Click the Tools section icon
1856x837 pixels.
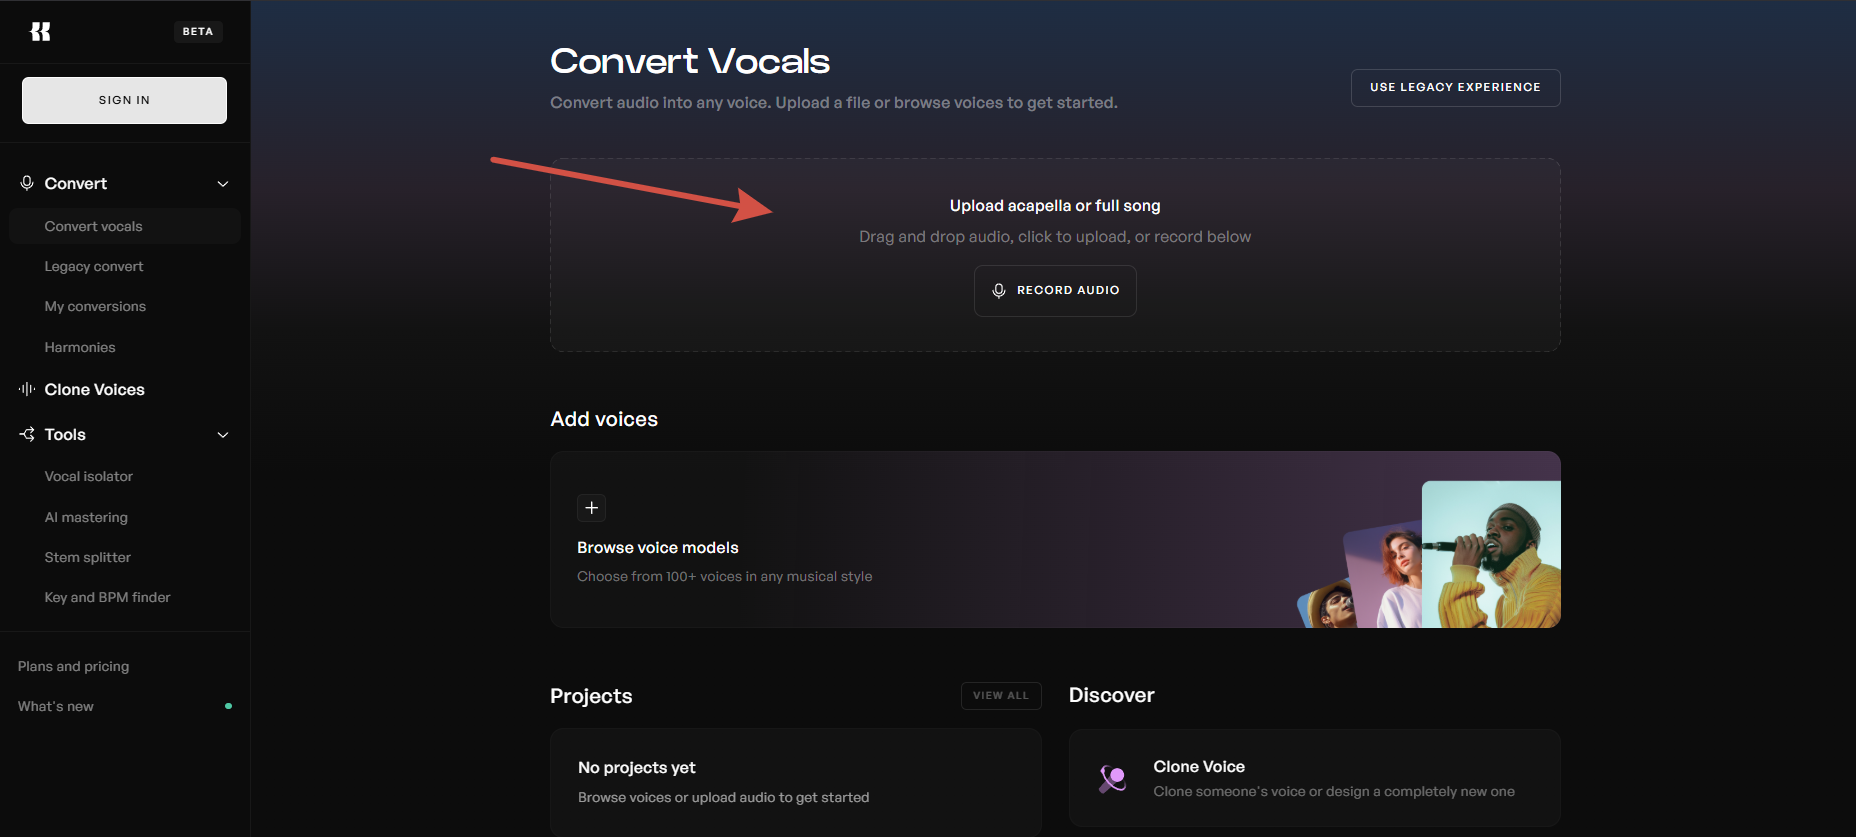27,434
